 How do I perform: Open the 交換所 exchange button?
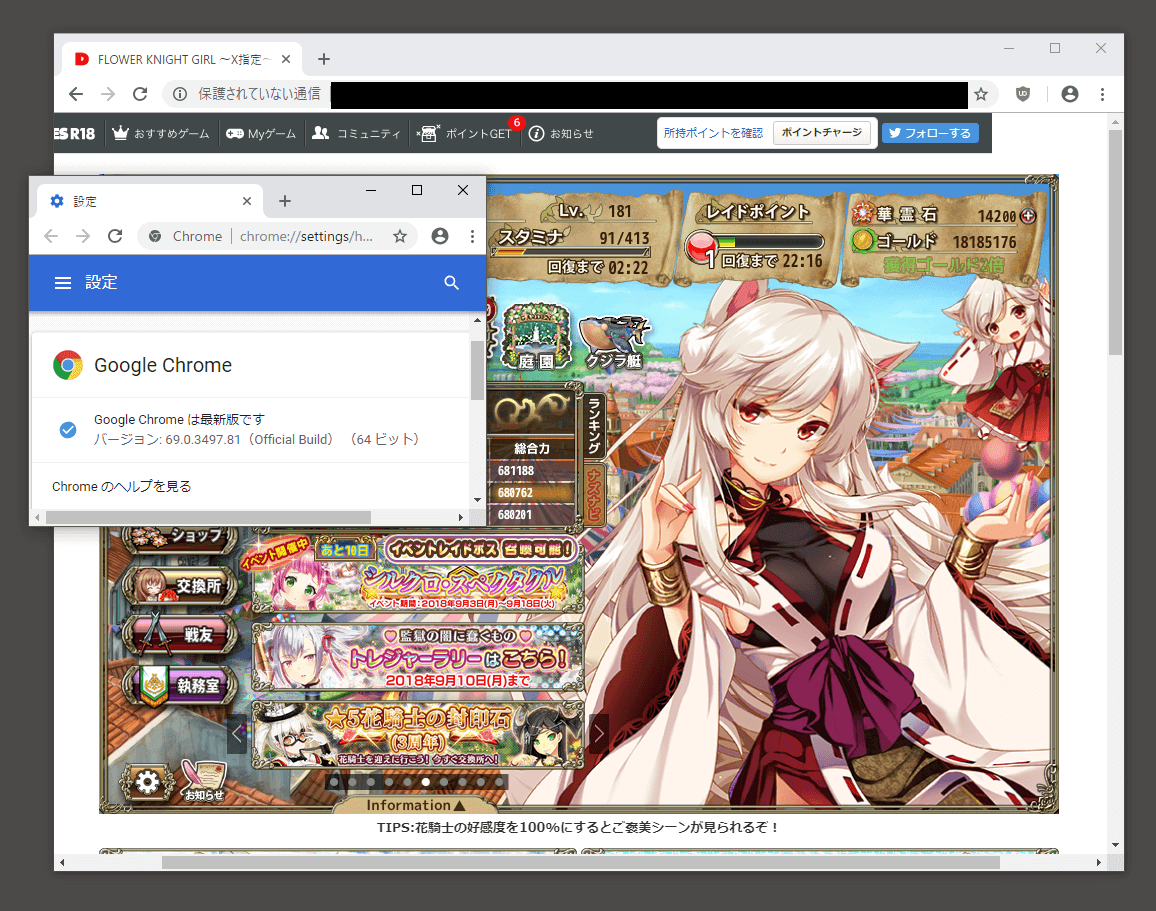click(181, 586)
